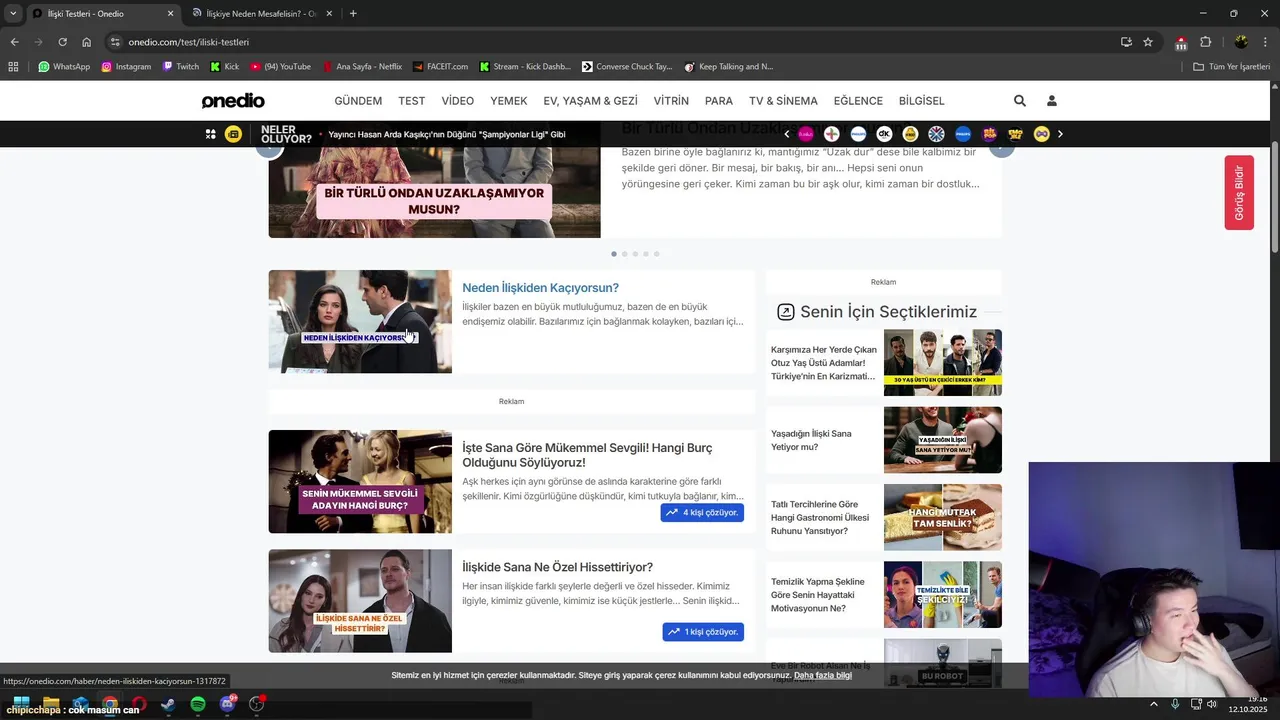Image resolution: width=1280 pixels, height=720 pixels.
Task: Open OBS Studio from the taskbar
Action: coord(256,704)
